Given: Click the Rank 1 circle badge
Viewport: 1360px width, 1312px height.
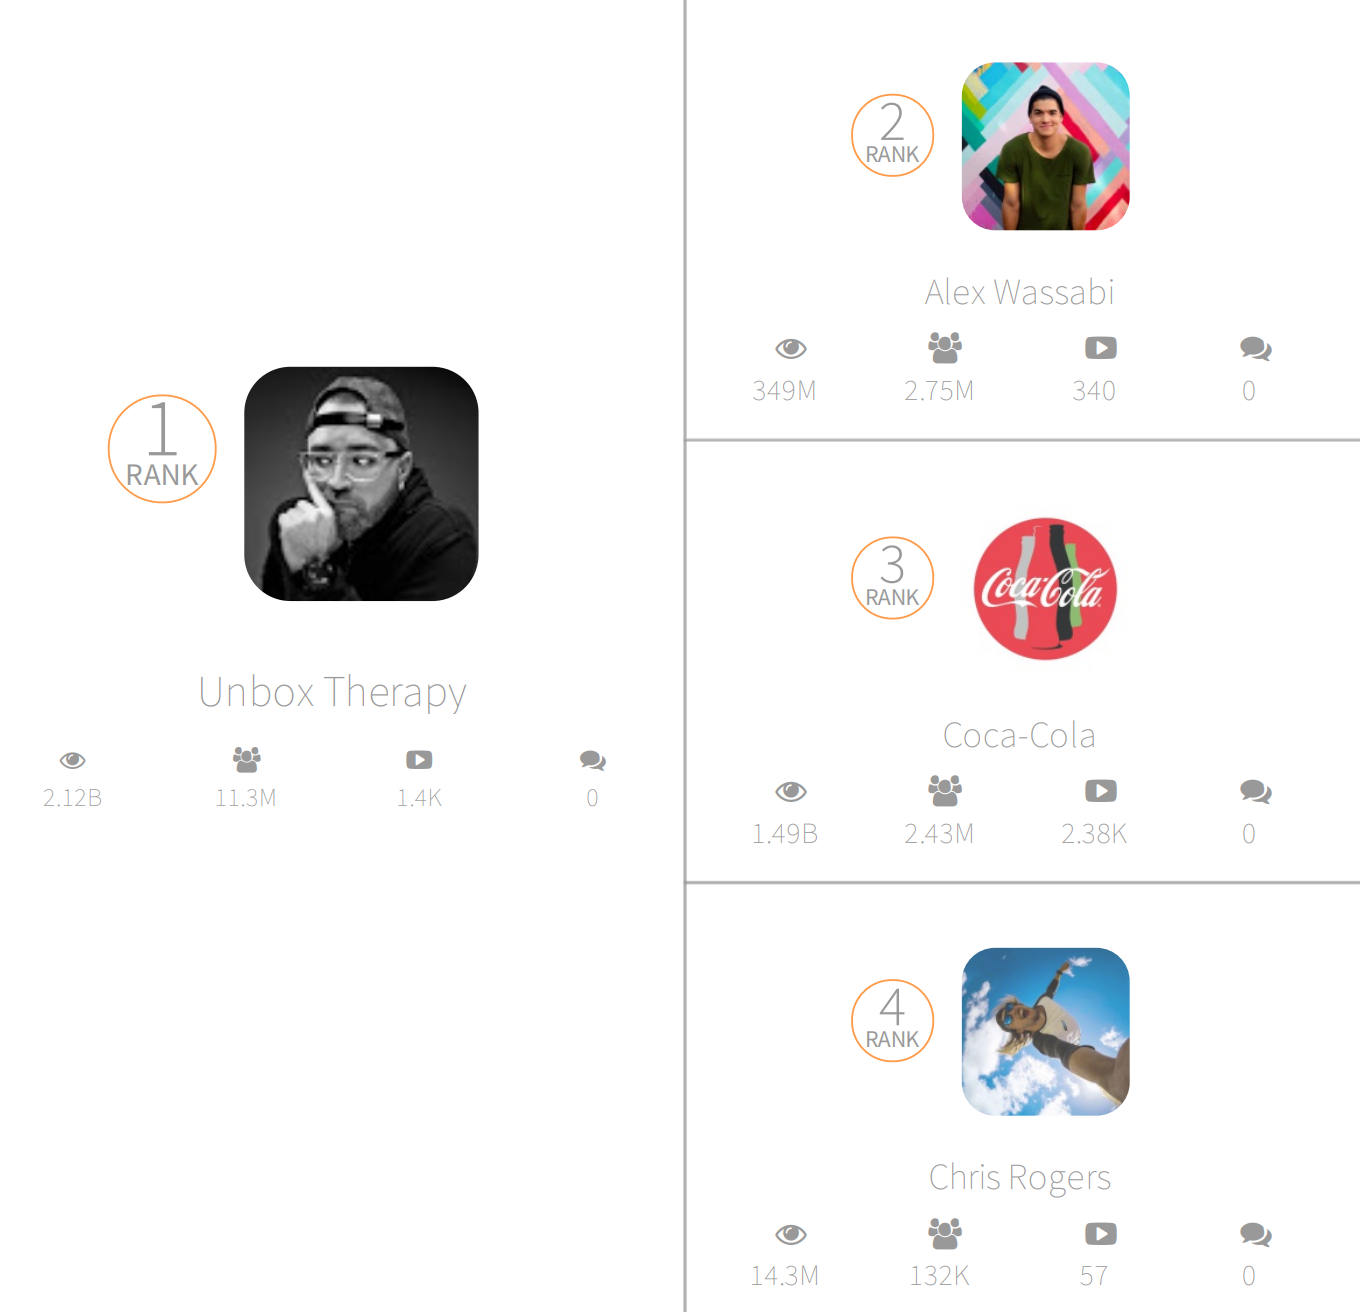Looking at the screenshot, I should 162,449.
